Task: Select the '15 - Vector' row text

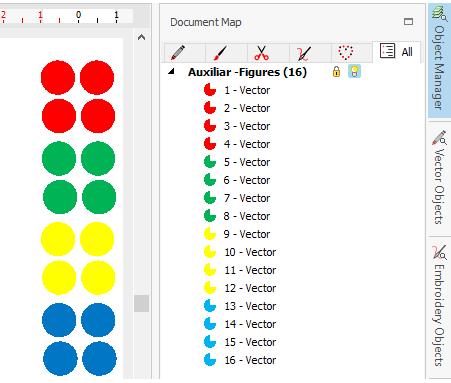Action: pyautogui.click(x=250, y=342)
